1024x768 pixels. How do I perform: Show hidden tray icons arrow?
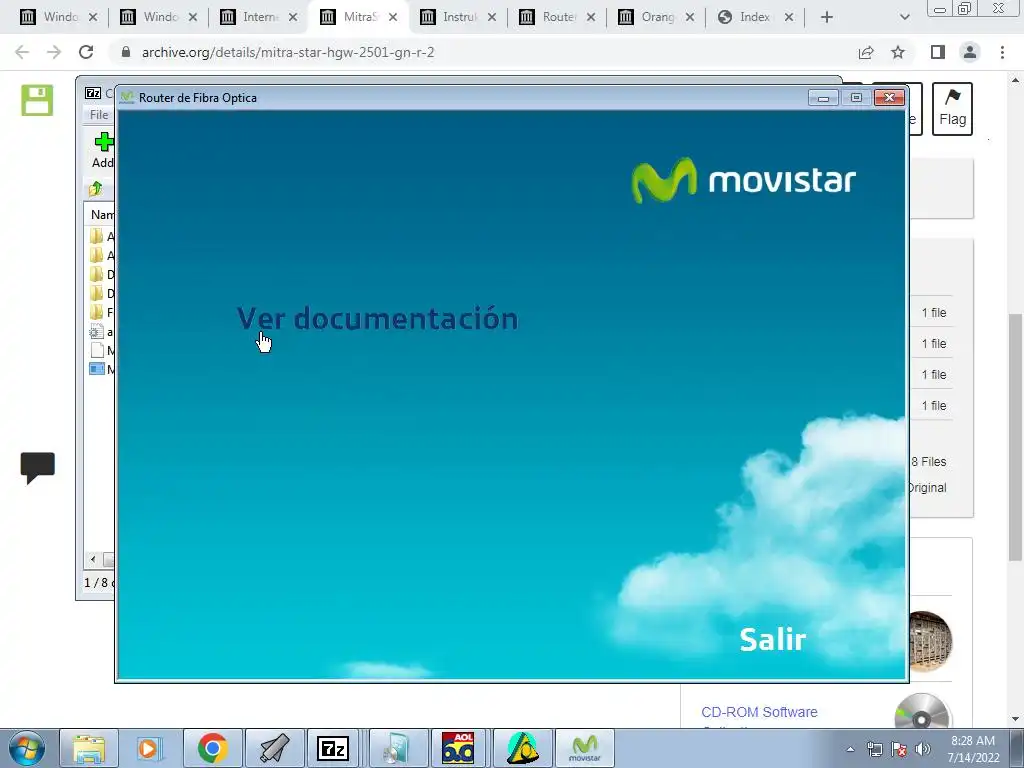click(x=850, y=750)
